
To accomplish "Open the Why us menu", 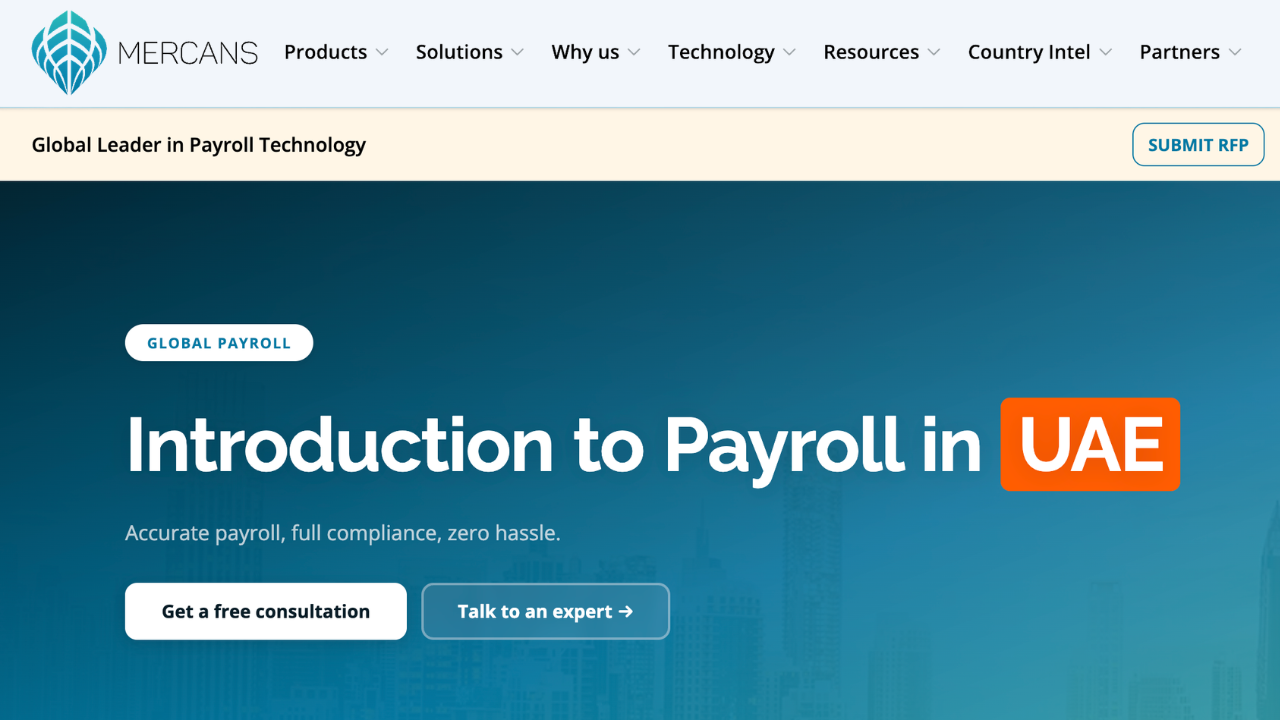I will coord(585,52).
